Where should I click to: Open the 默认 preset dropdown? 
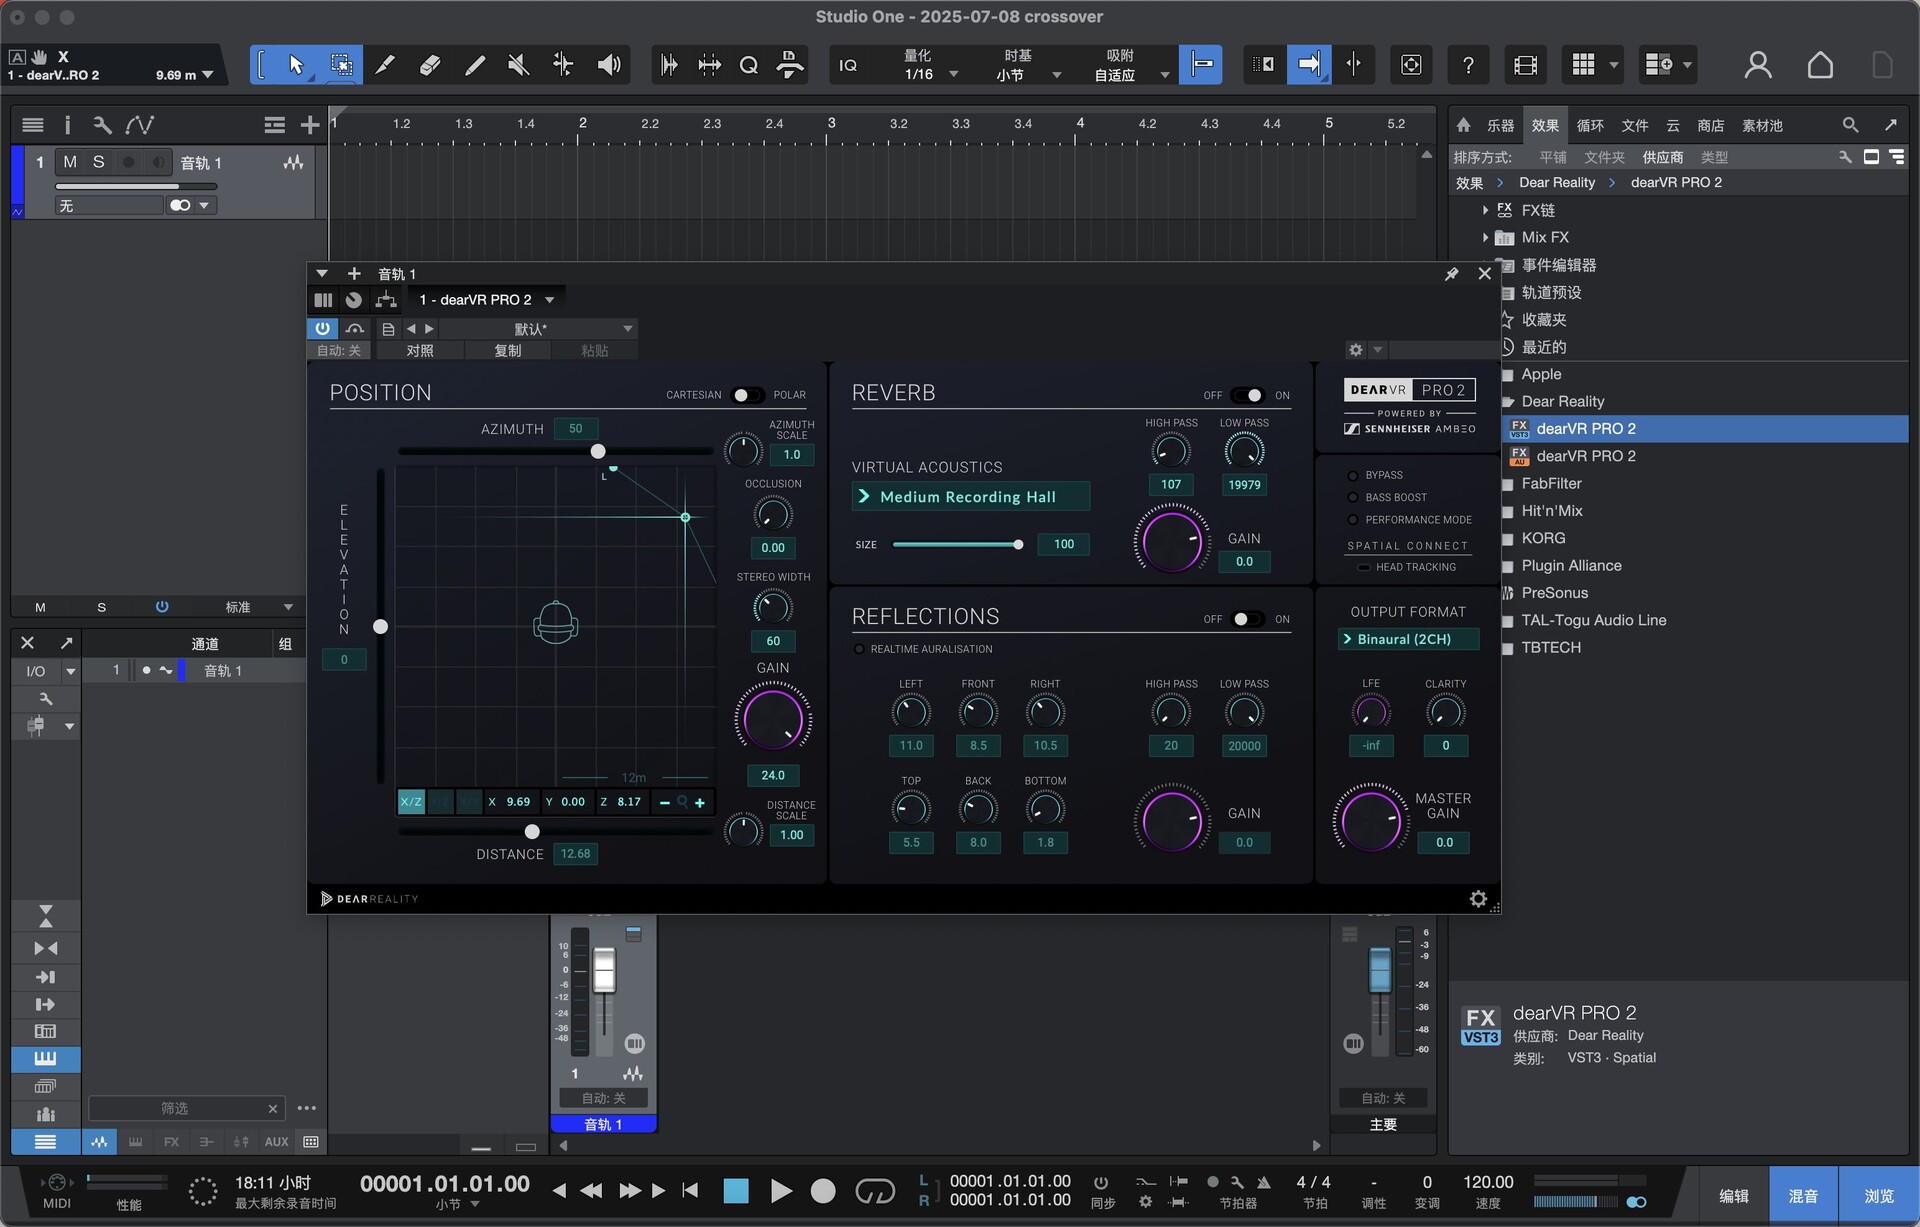click(x=539, y=329)
